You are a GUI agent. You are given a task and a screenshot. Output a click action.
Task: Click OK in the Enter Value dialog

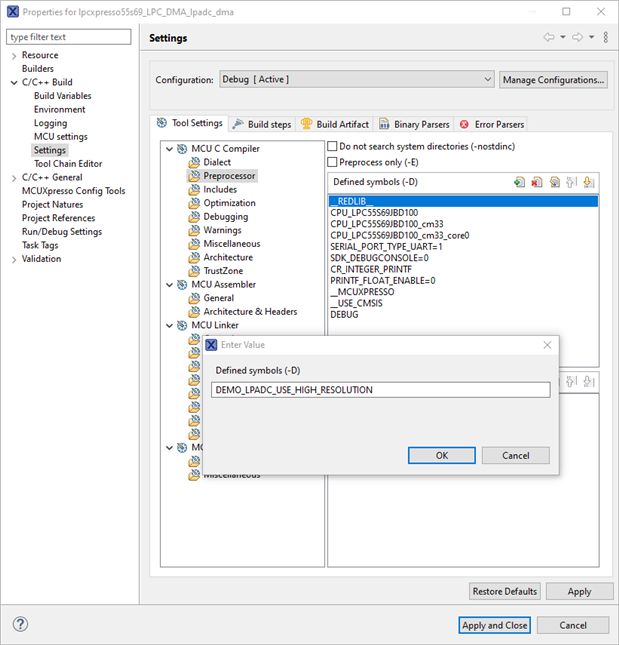(442, 455)
